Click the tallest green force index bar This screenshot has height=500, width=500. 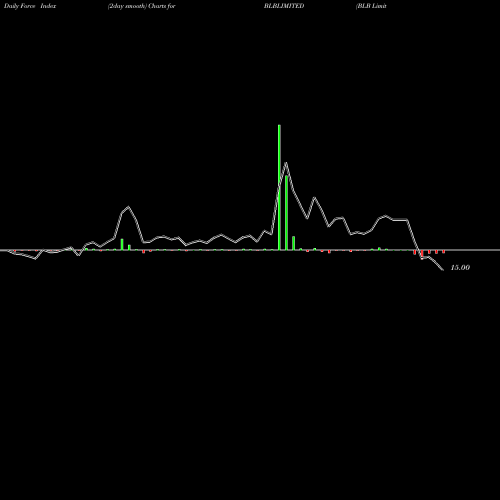pos(279,187)
